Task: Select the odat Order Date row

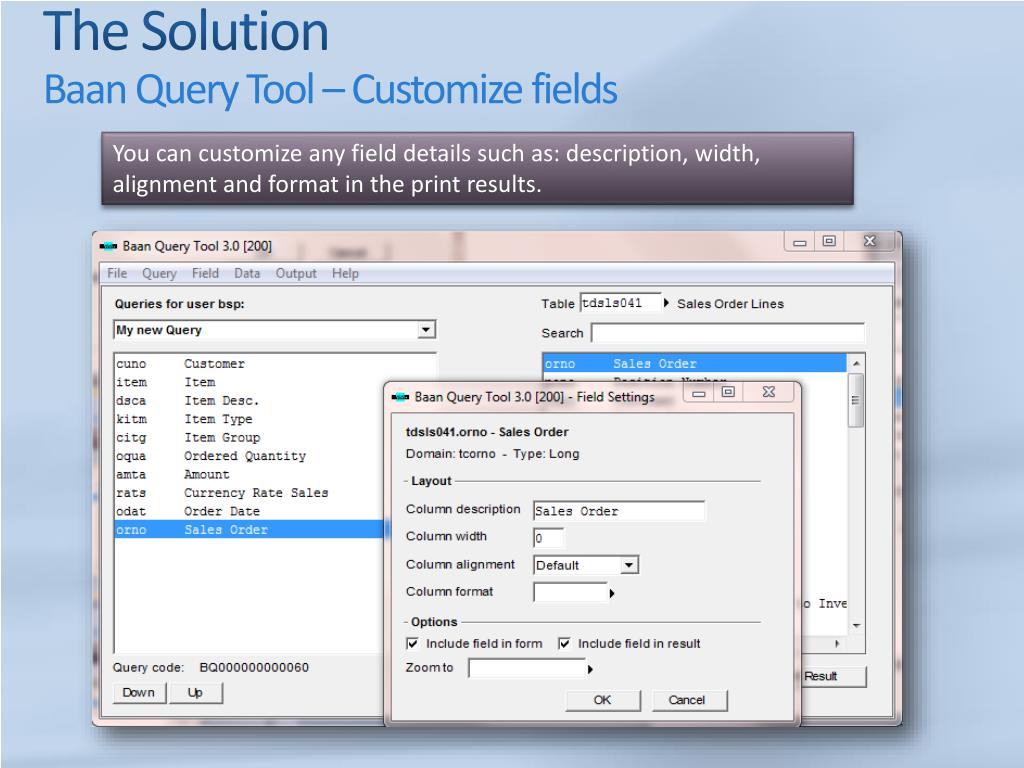Action: (248, 511)
